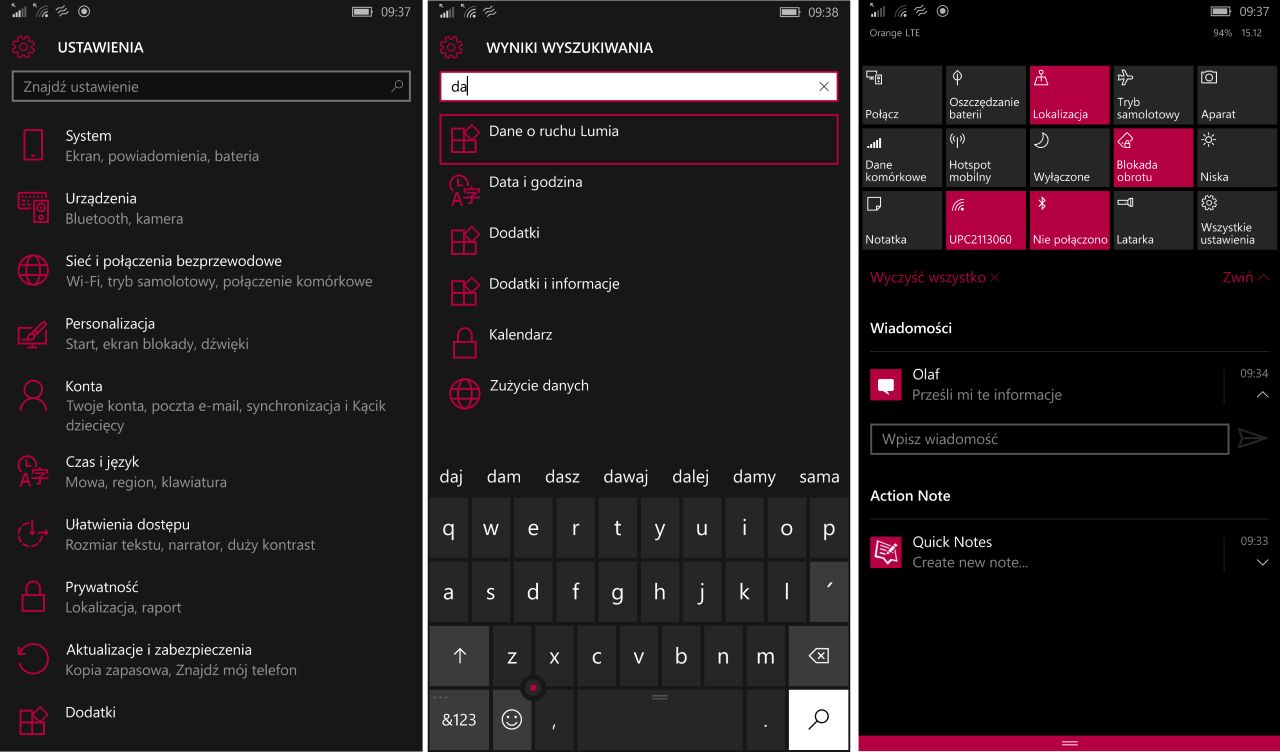Collapse quick actions with Zwiń

click(x=1245, y=277)
